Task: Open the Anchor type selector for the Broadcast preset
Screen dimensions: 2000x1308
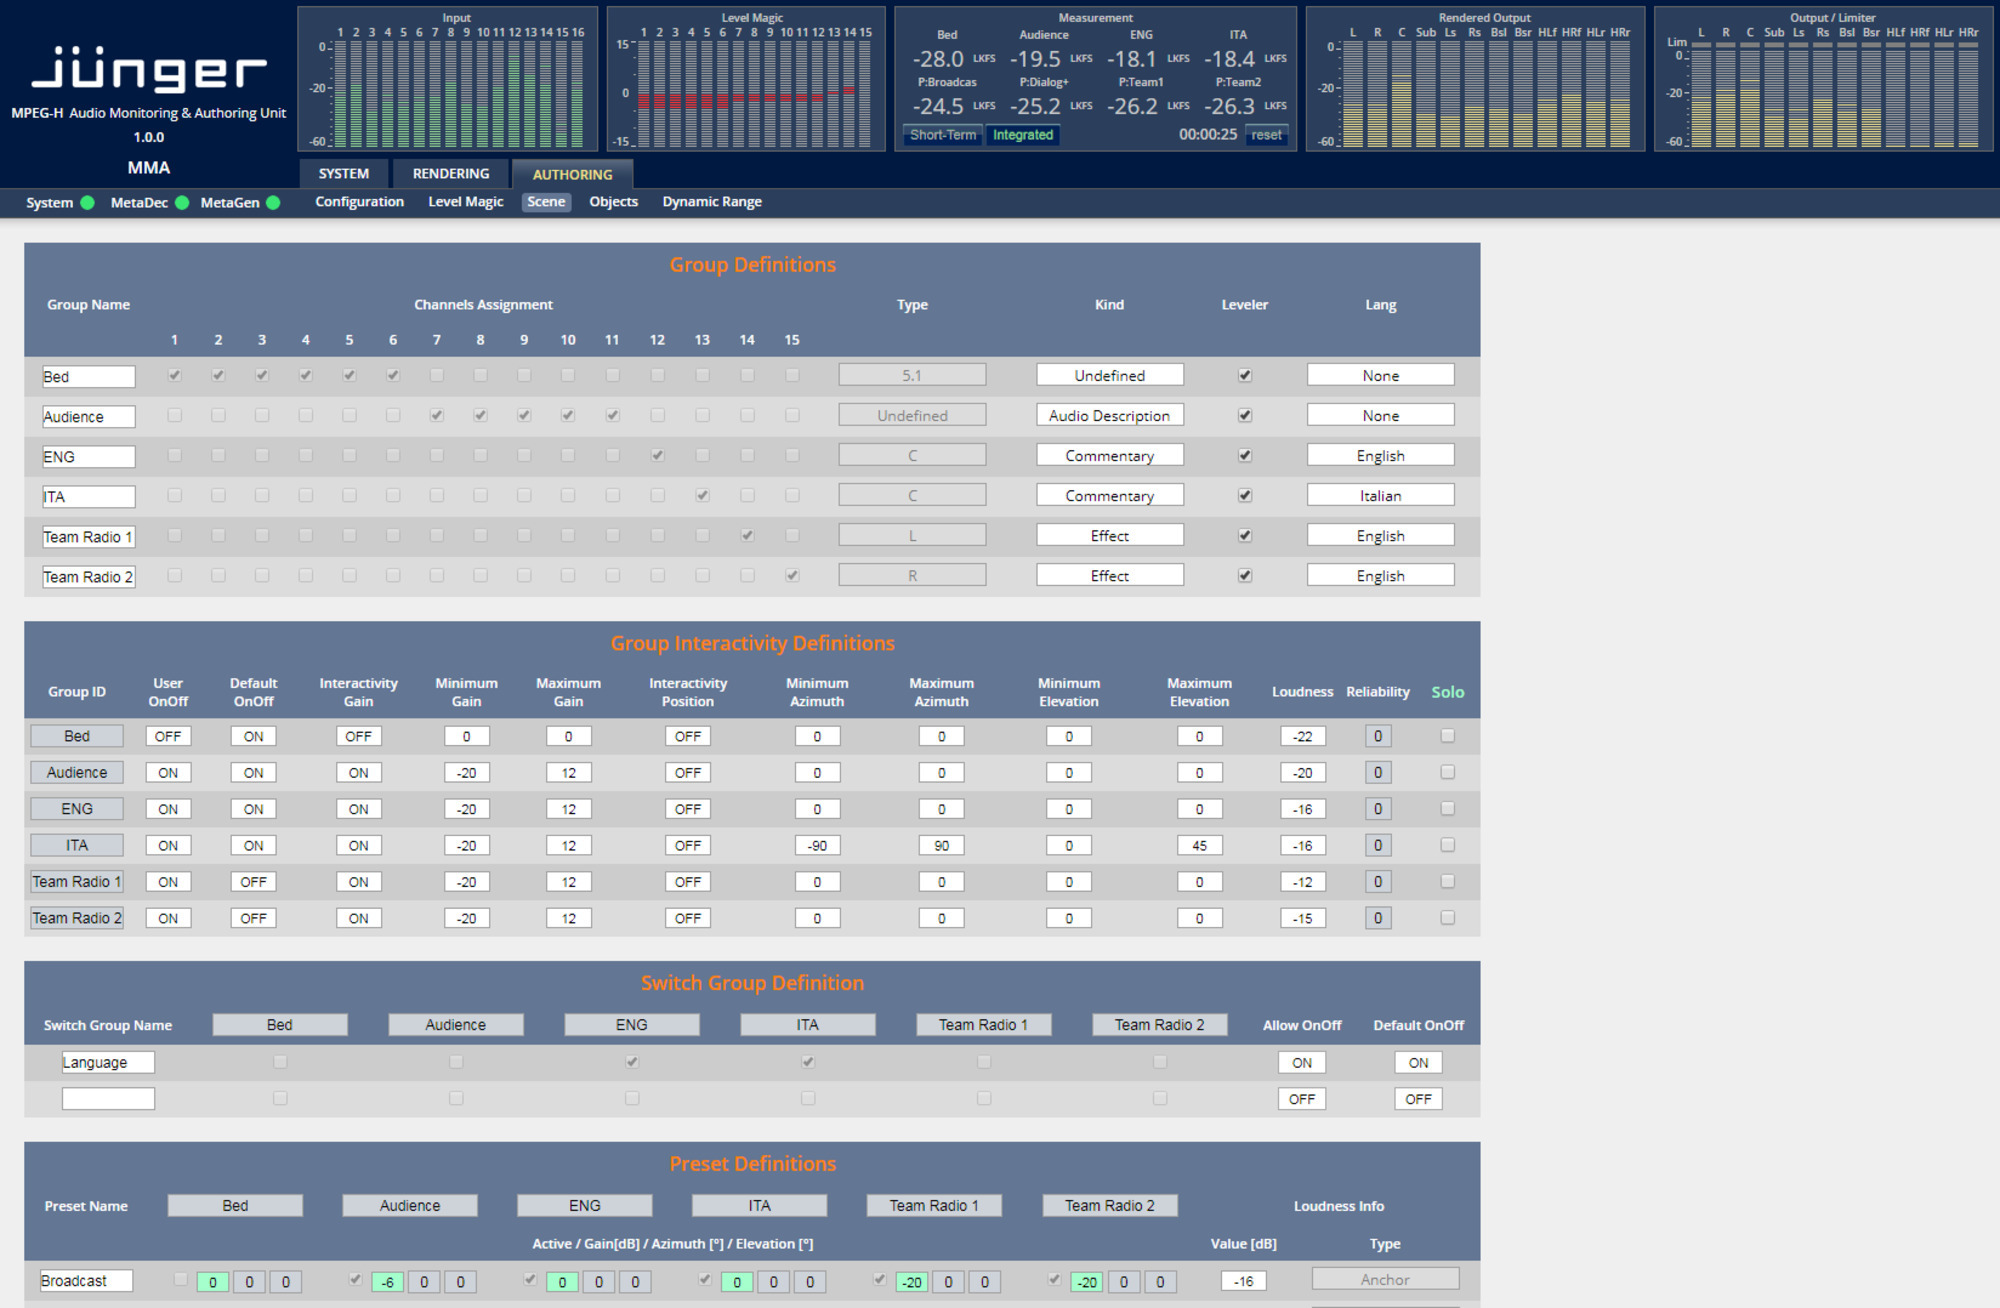Action: coord(1385,1279)
